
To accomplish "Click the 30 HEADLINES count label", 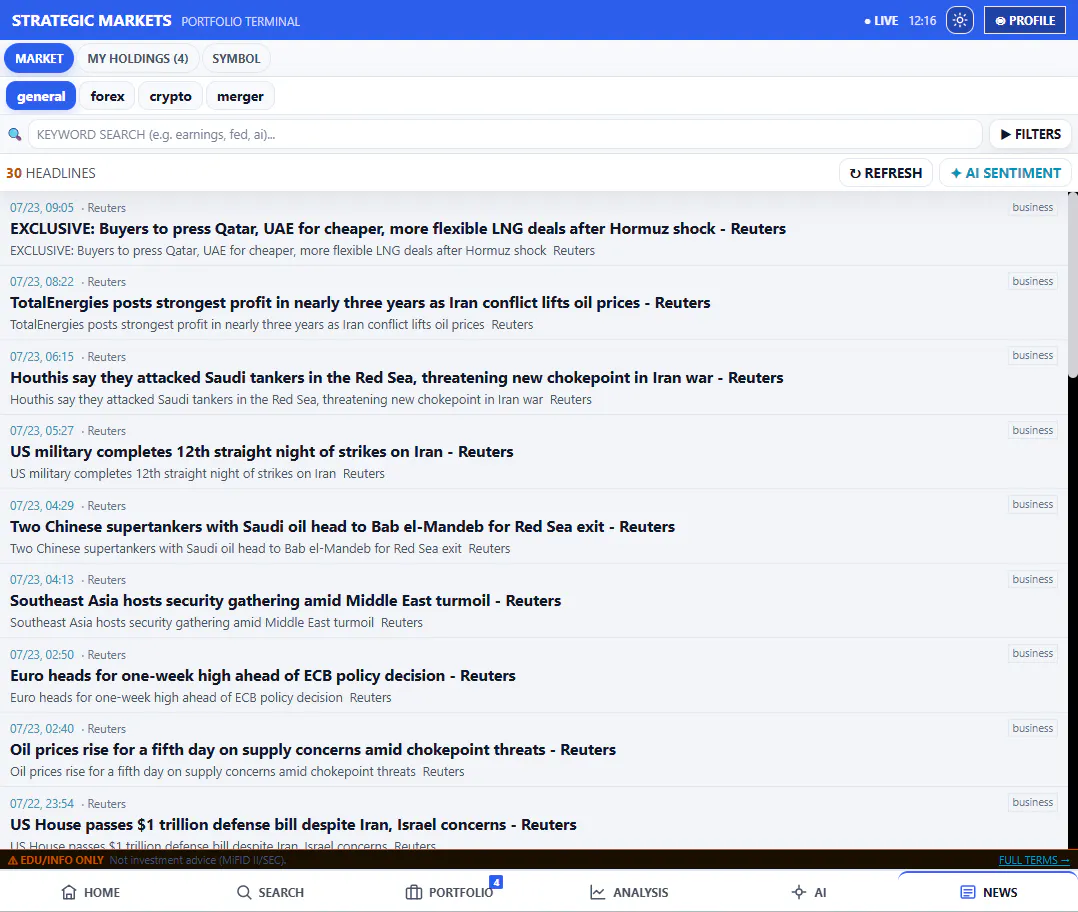I will coord(51,173).
